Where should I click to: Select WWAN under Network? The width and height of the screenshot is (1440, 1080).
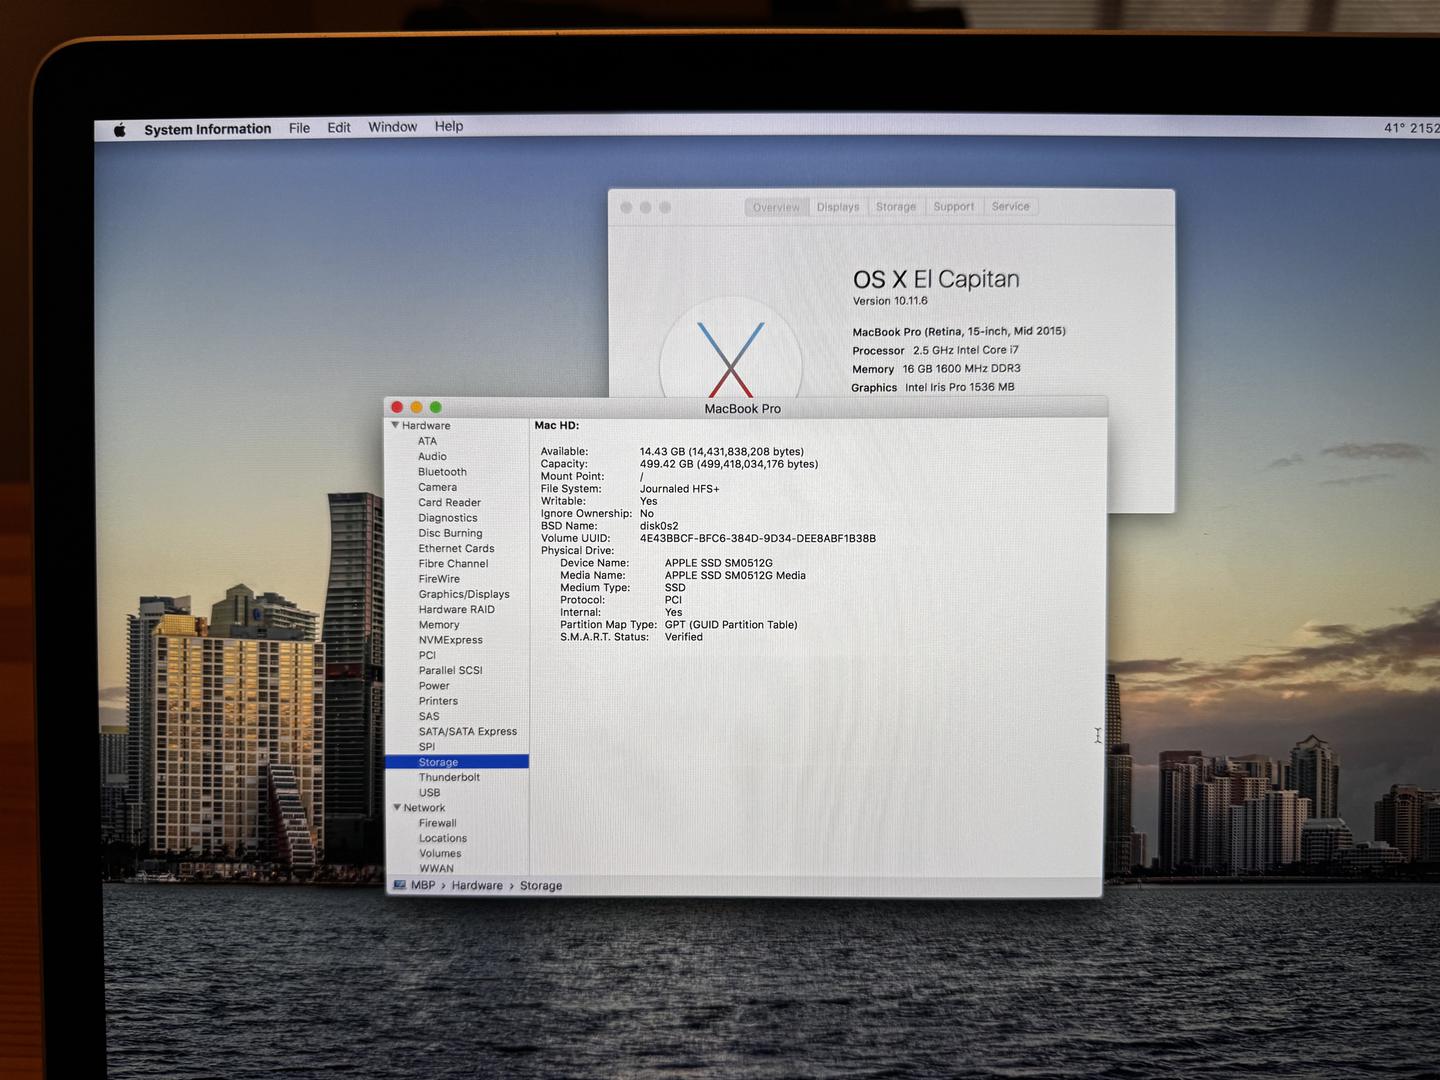pos(436,868)
